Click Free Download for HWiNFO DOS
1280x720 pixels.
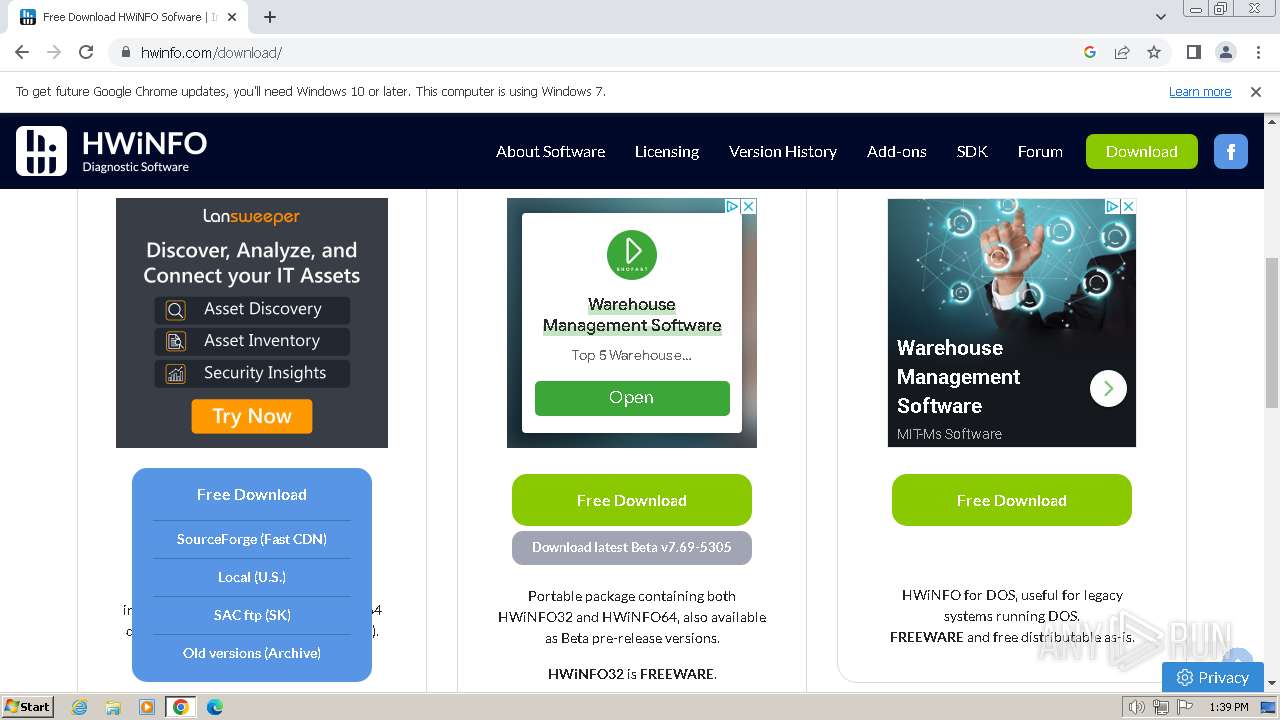point(1012,500)
